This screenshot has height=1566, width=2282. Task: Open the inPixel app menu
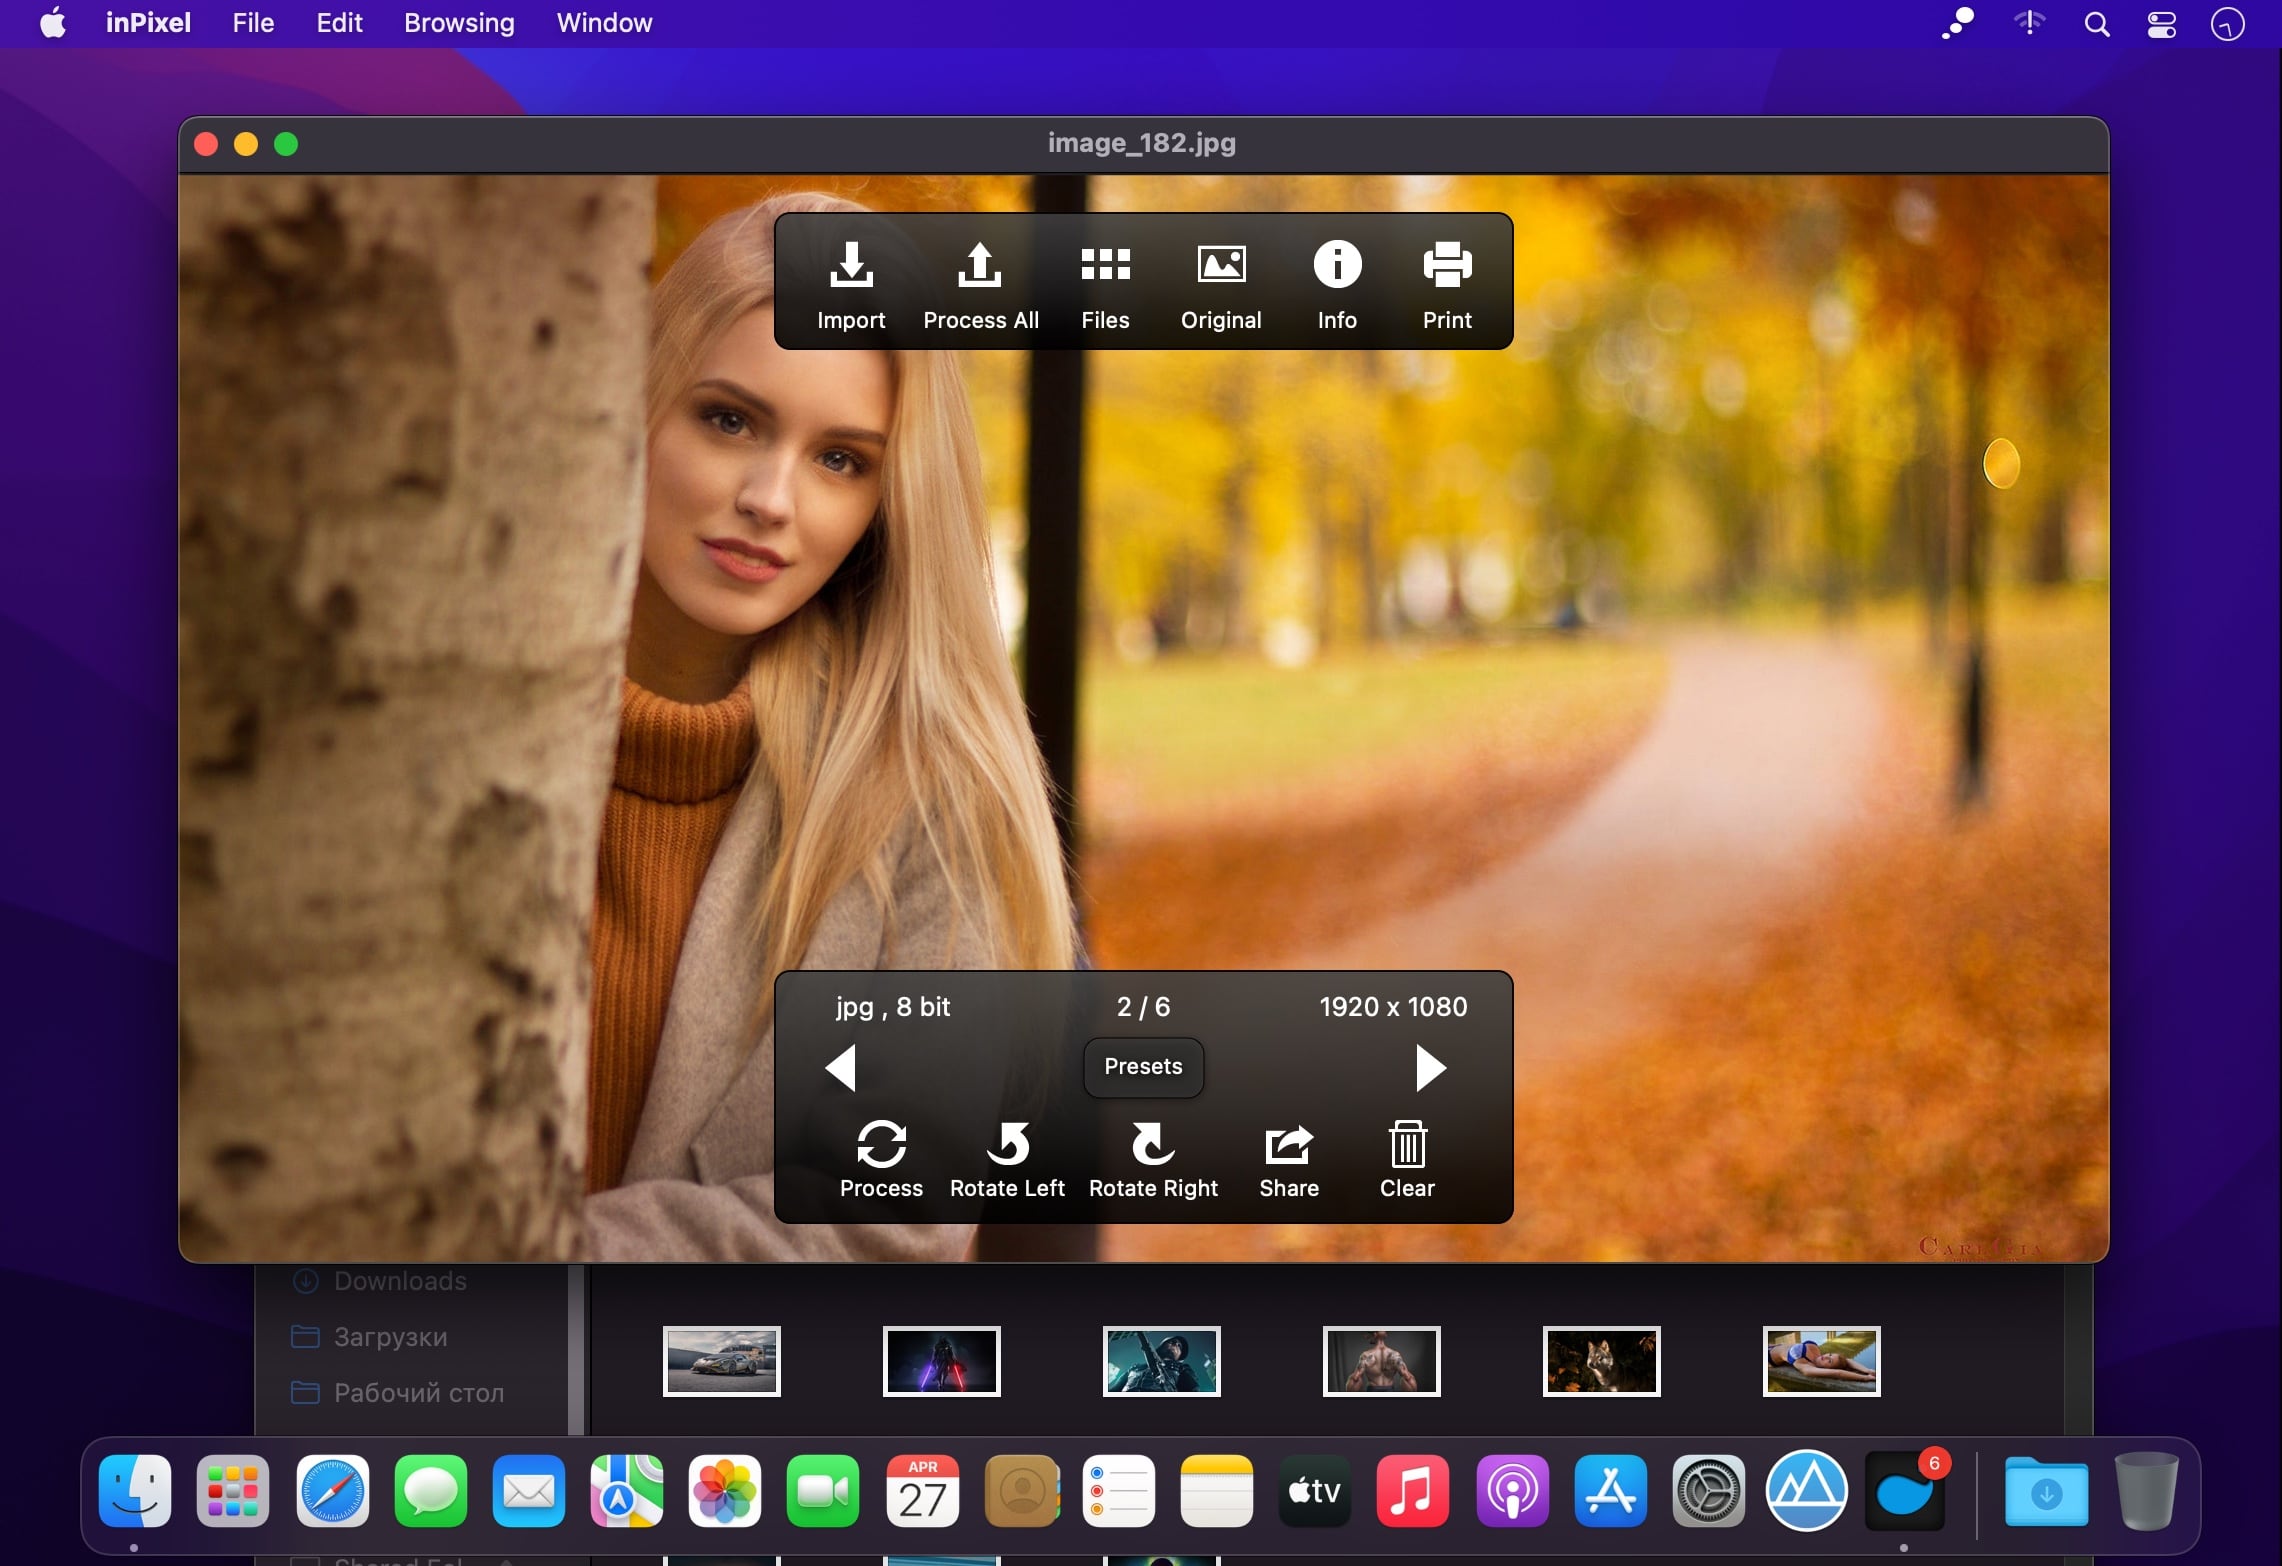pyautogui.click(x=148, y=23)
